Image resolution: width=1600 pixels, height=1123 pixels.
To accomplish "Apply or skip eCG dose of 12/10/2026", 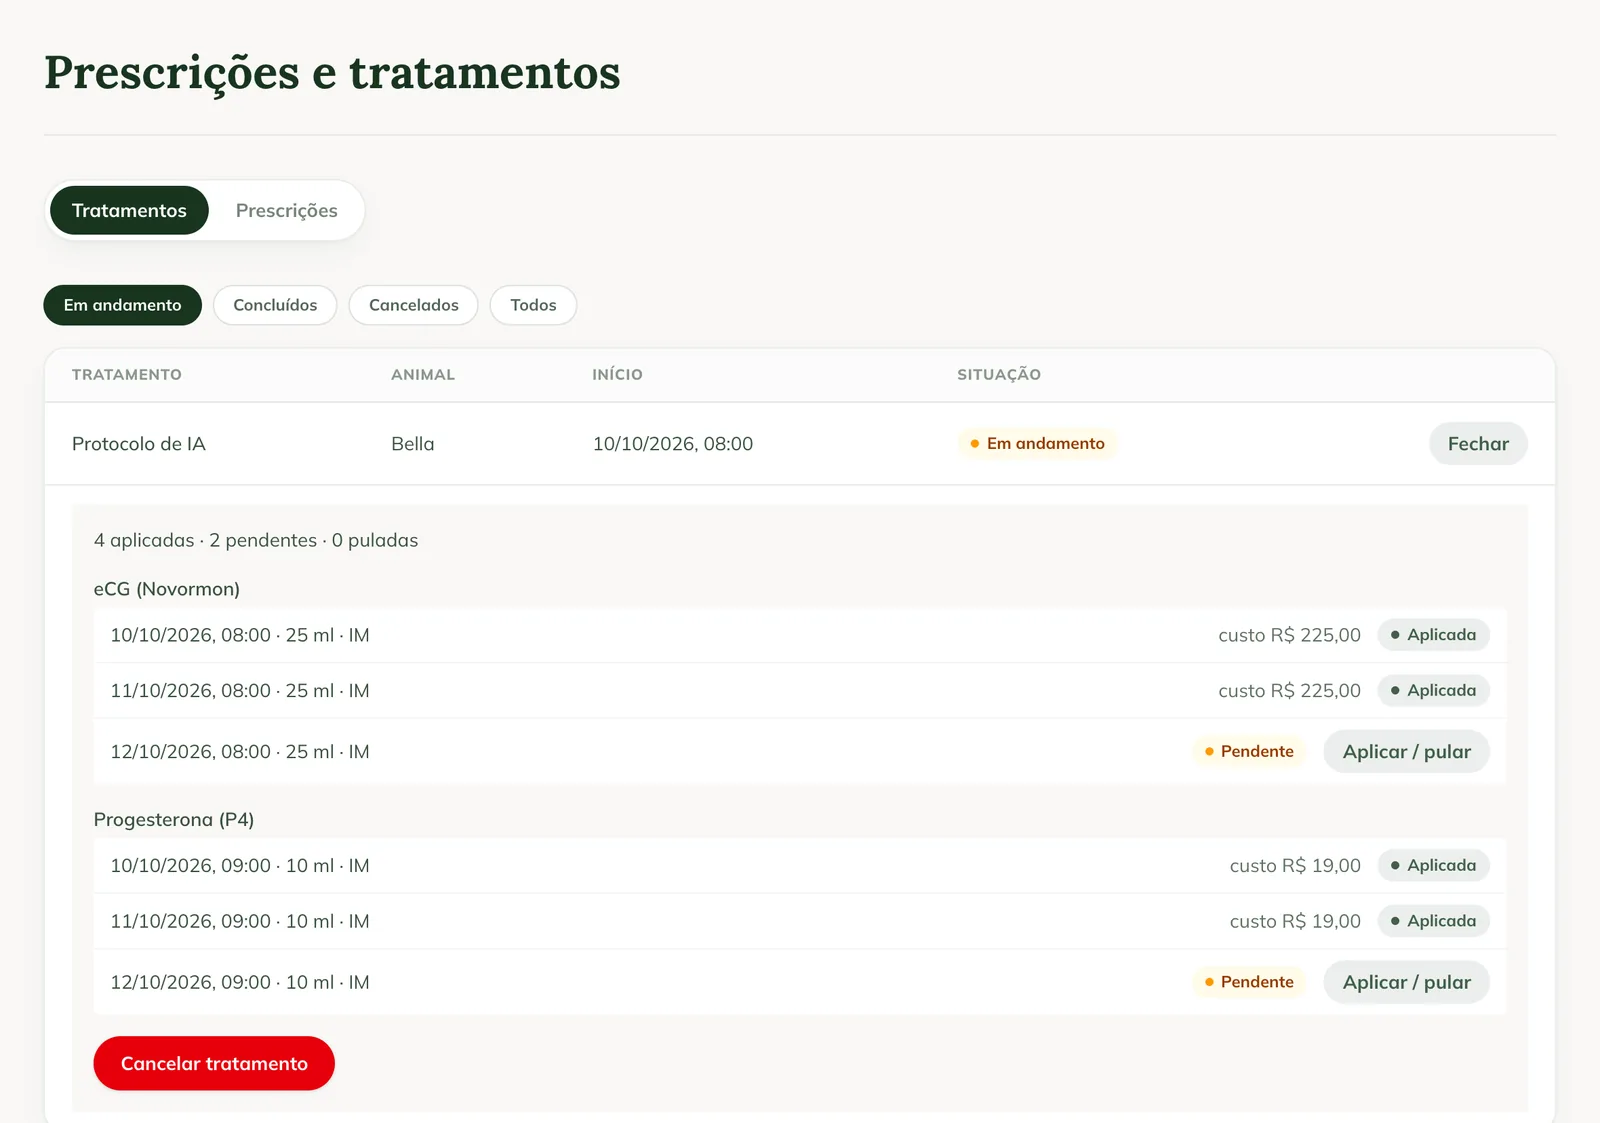I will [1406, 752].
